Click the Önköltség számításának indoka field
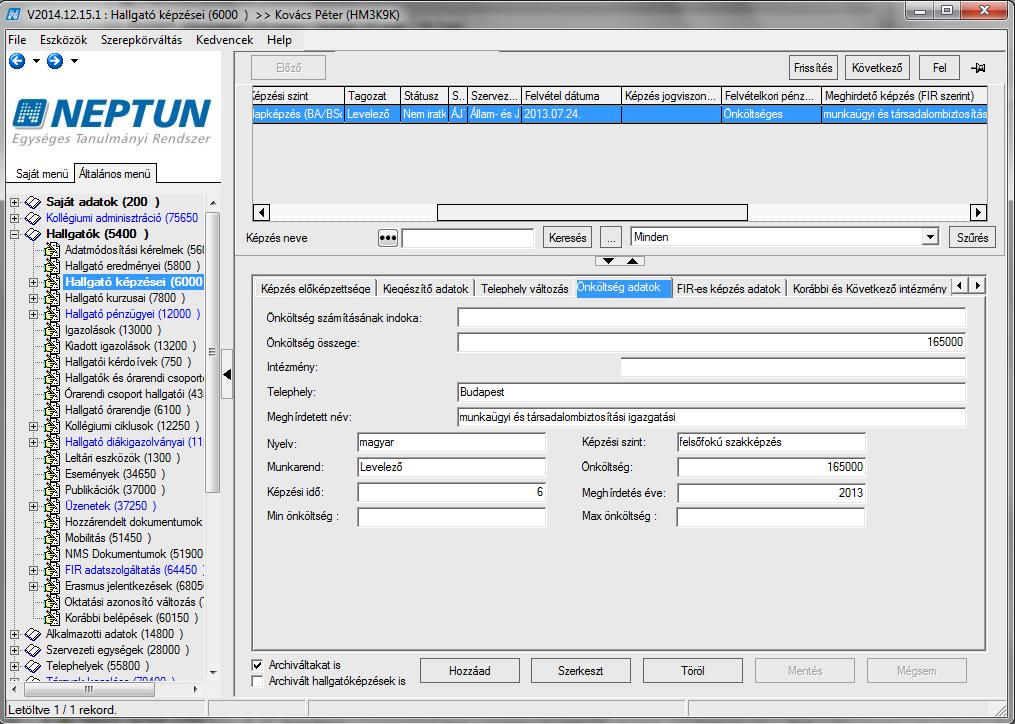1015x724 pixels. [711, 317]
